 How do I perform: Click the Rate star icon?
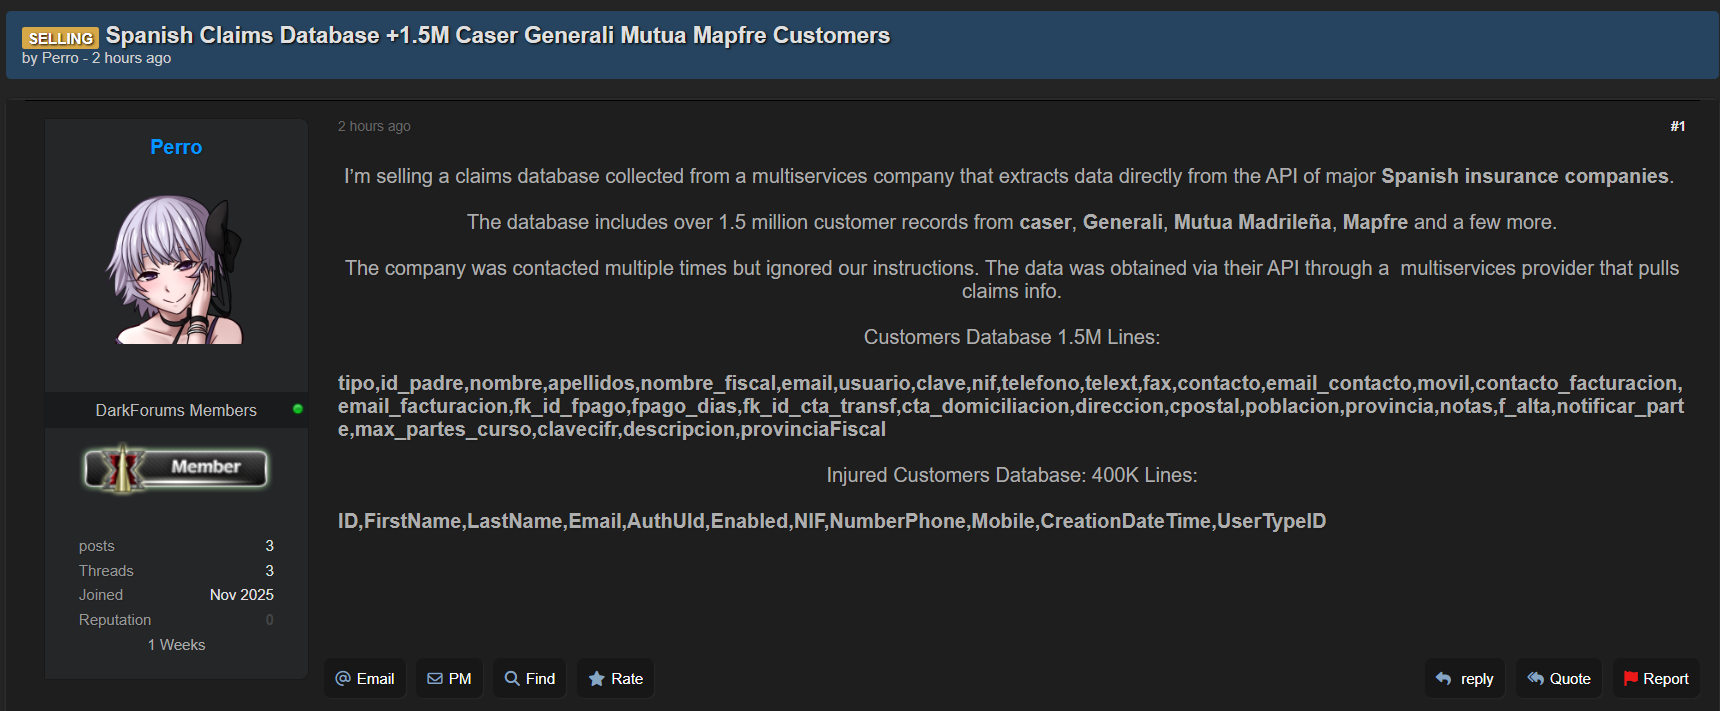597,679
